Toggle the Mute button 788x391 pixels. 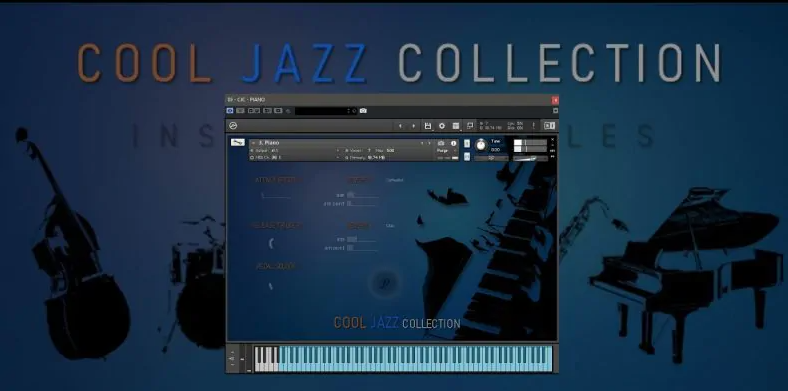pos(467,157)
